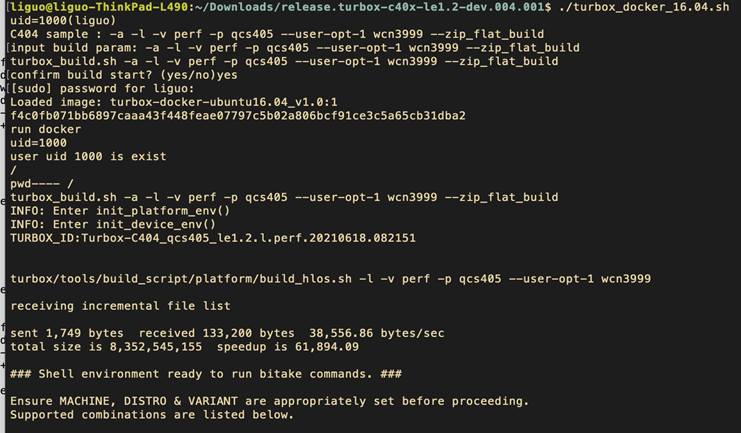Click the liguo@liguo-ThinkPad-L490 prompt text

[x=99, y=7]
